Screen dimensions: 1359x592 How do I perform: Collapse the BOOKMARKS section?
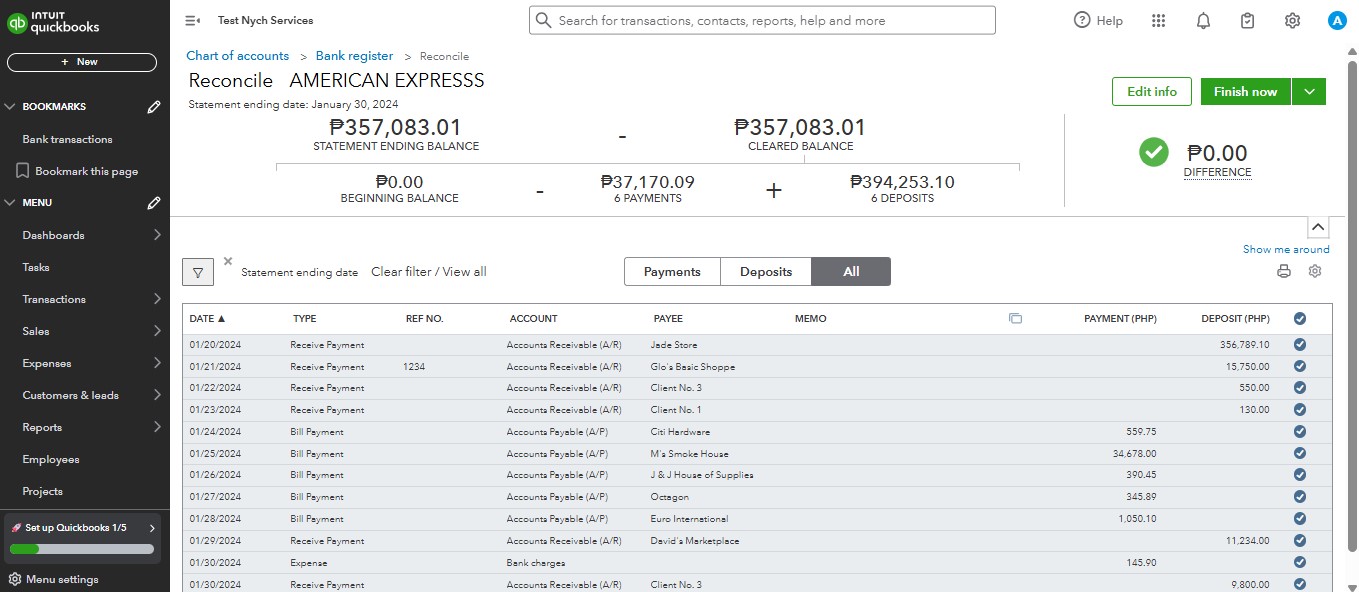pos(10,106)
